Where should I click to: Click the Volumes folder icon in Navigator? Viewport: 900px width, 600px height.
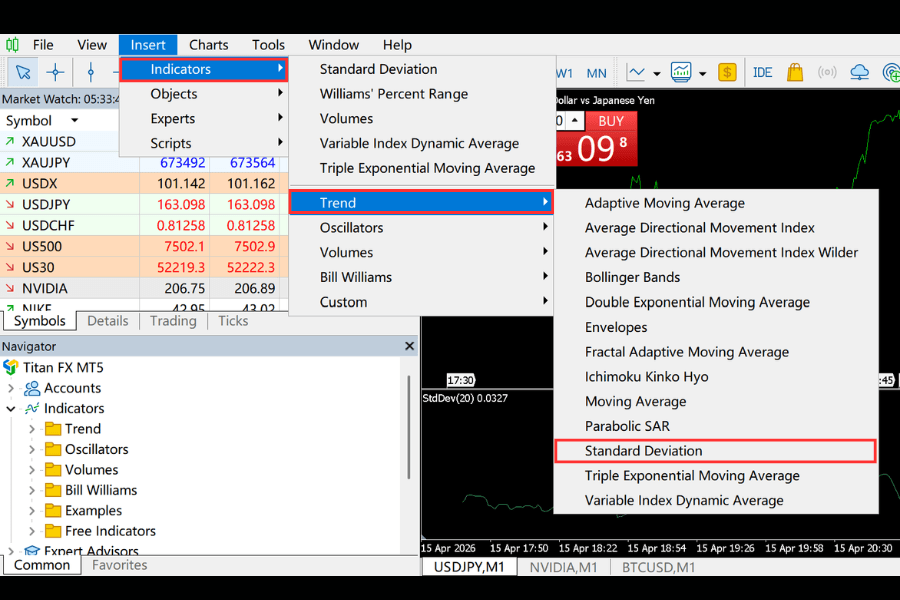point(53,470)
